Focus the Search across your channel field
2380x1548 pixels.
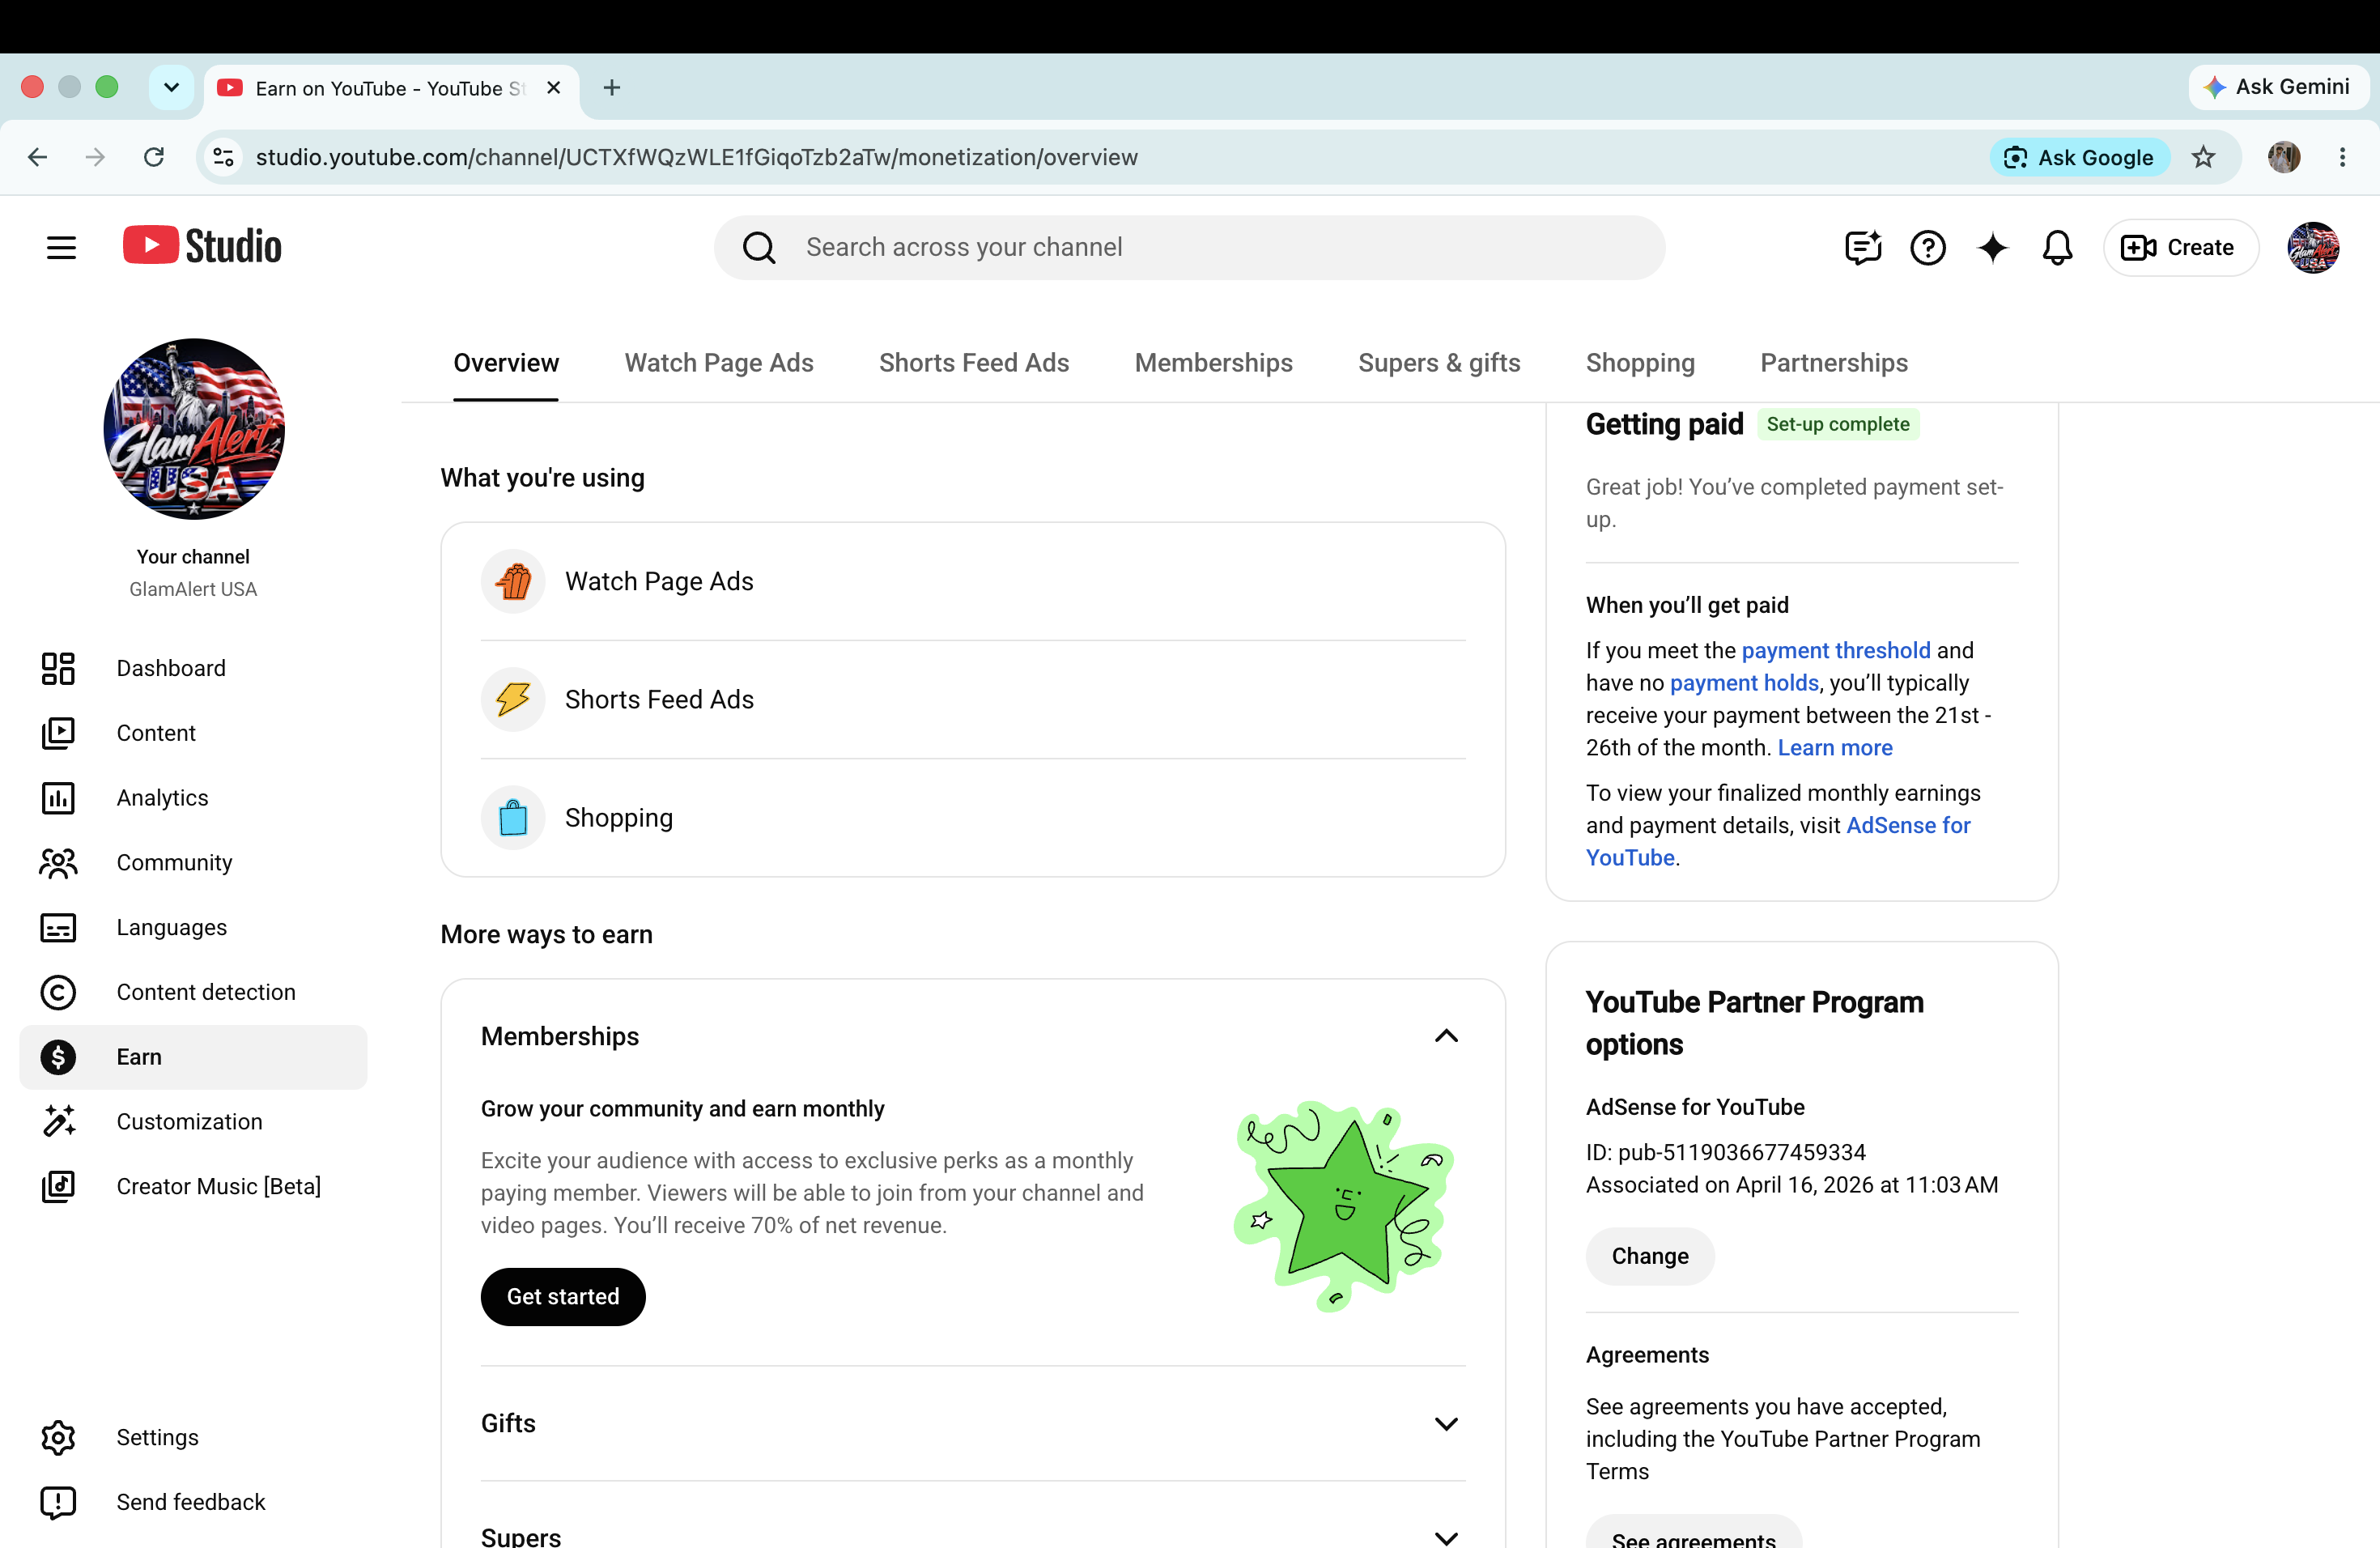(1189, 247)
